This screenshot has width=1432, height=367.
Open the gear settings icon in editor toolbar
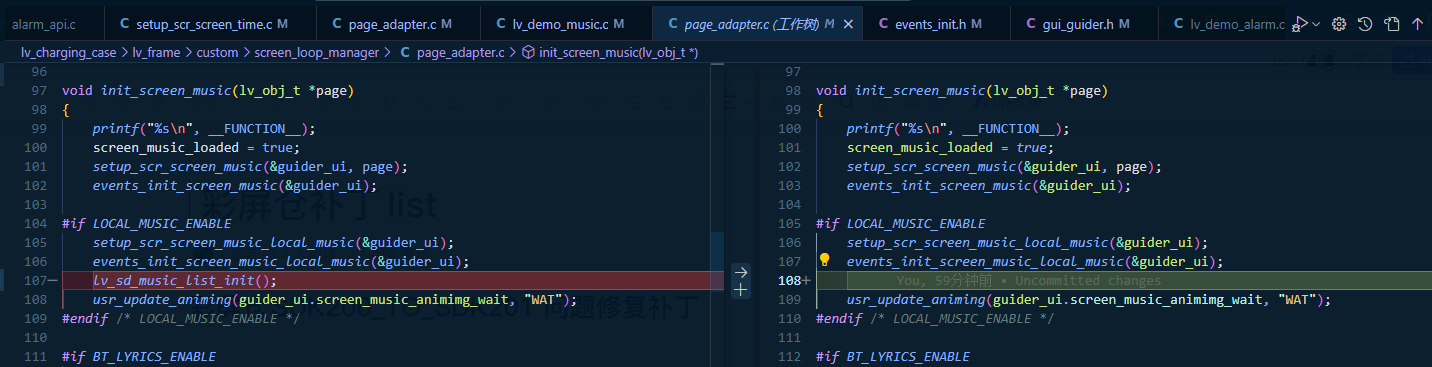(1339, 23)
